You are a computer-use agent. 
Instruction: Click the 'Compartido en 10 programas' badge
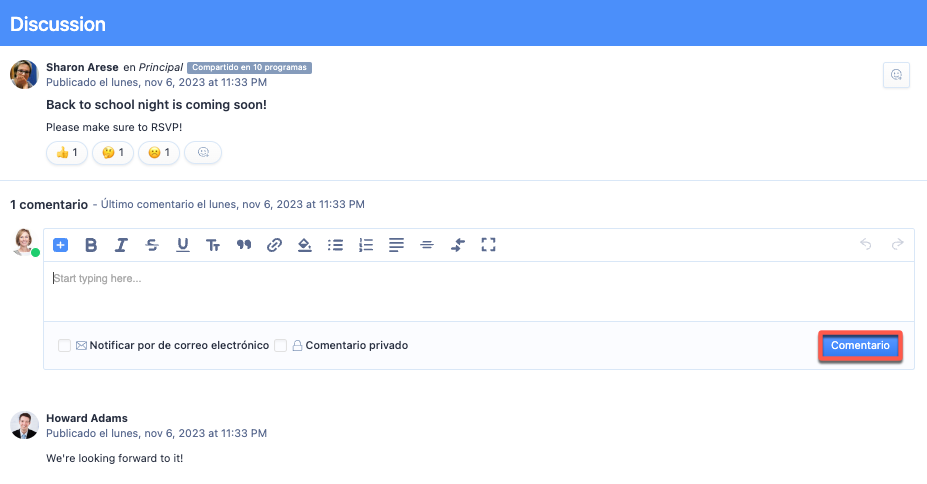[x=249, y=68]
